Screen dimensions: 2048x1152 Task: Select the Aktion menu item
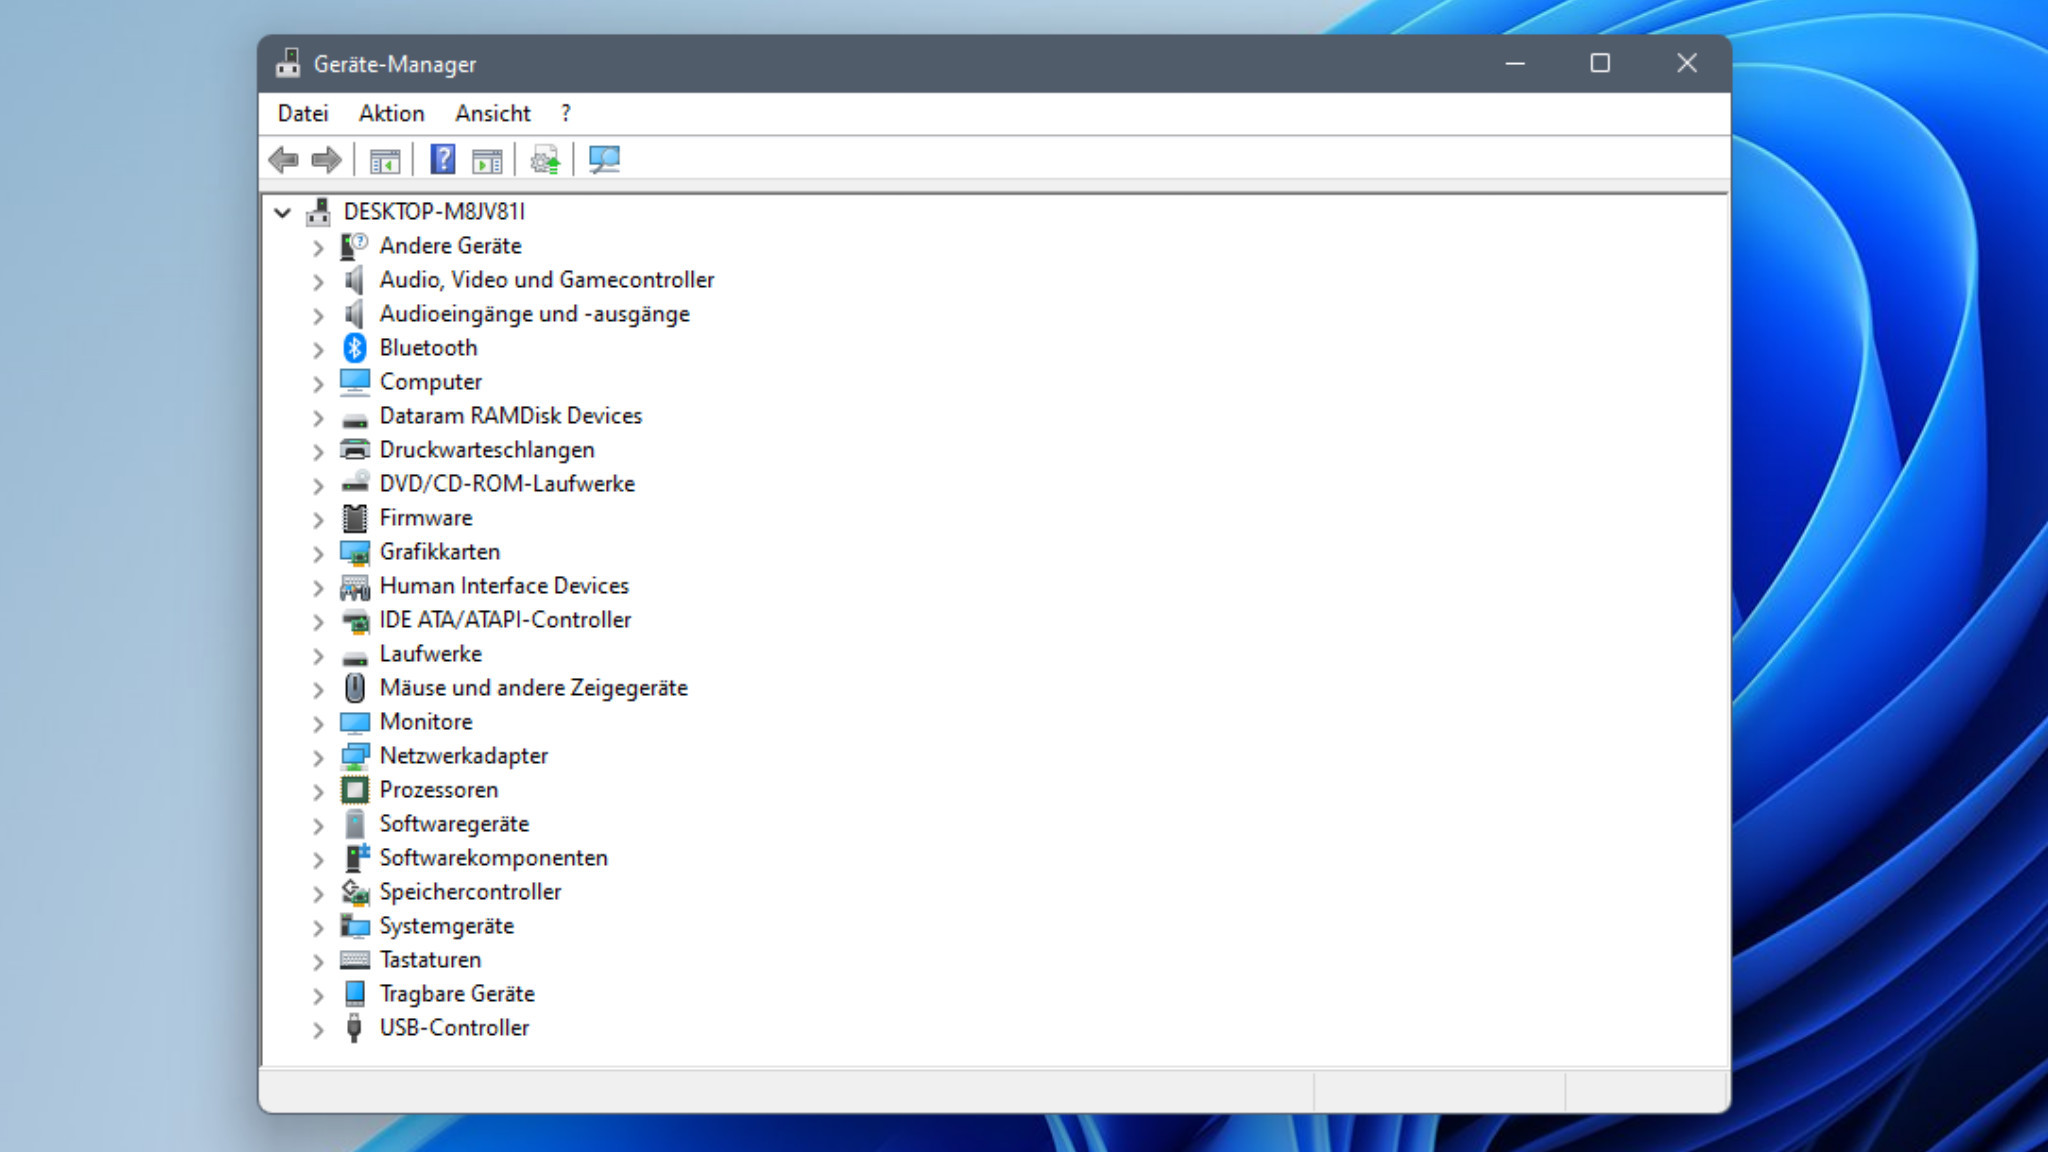point(391,113)
